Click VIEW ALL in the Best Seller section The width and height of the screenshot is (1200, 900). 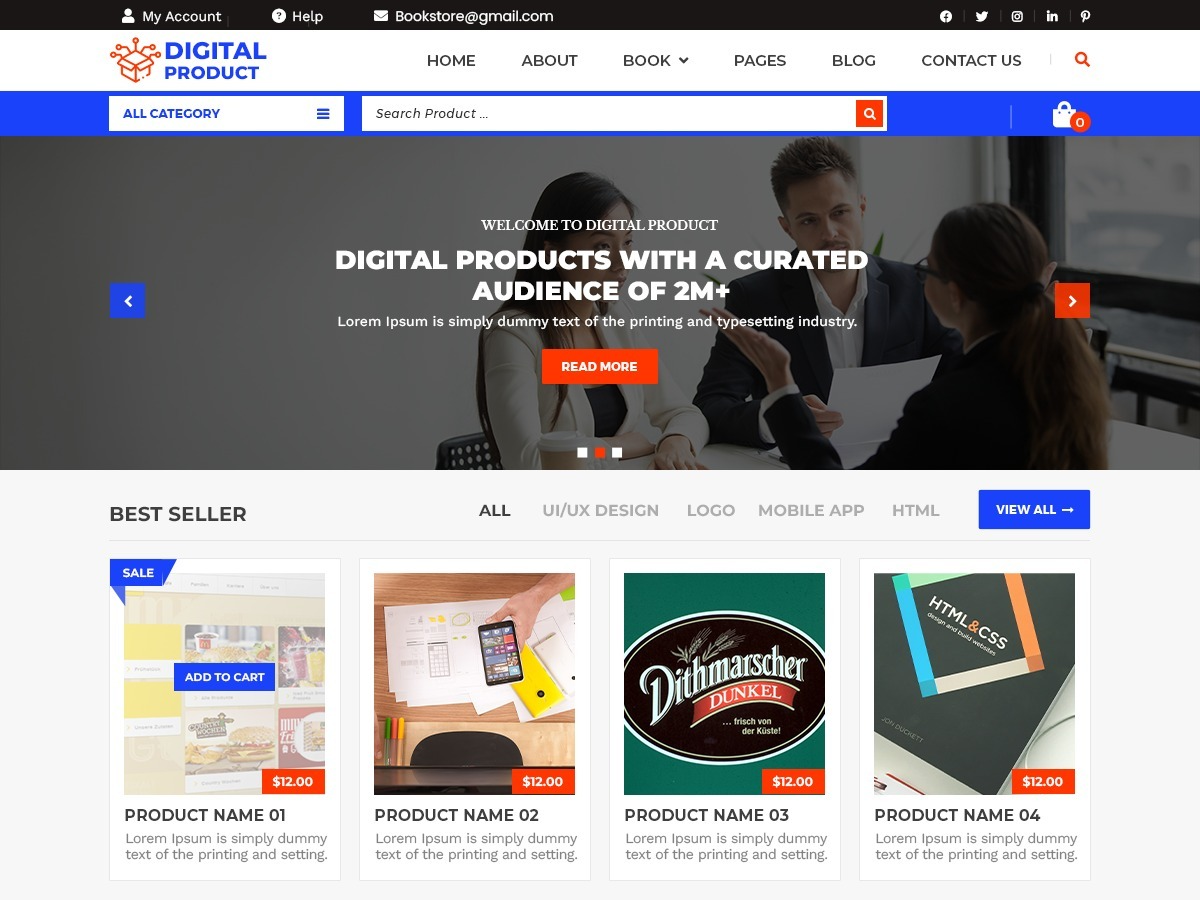tap(1034, 509)
